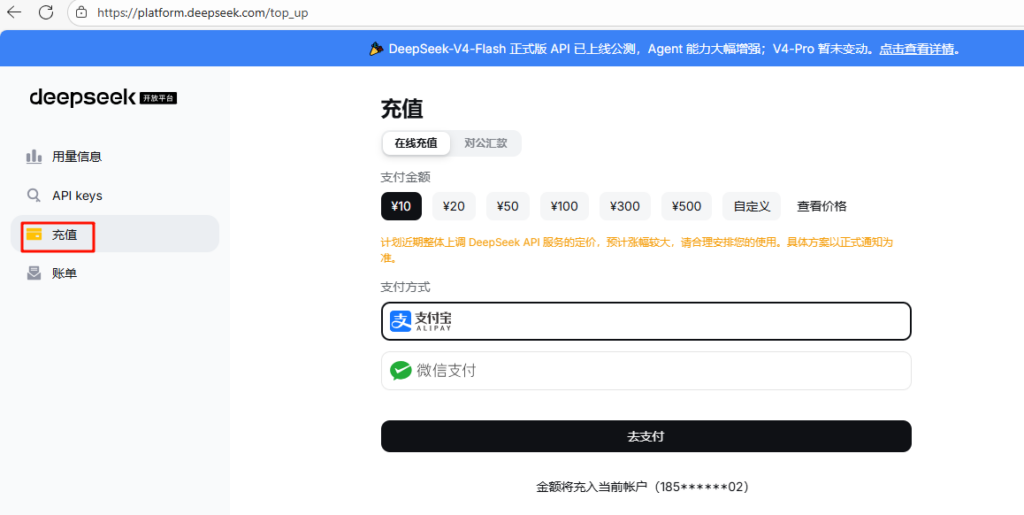Switch to the 在线充值 tab

(x=416, y=144)
